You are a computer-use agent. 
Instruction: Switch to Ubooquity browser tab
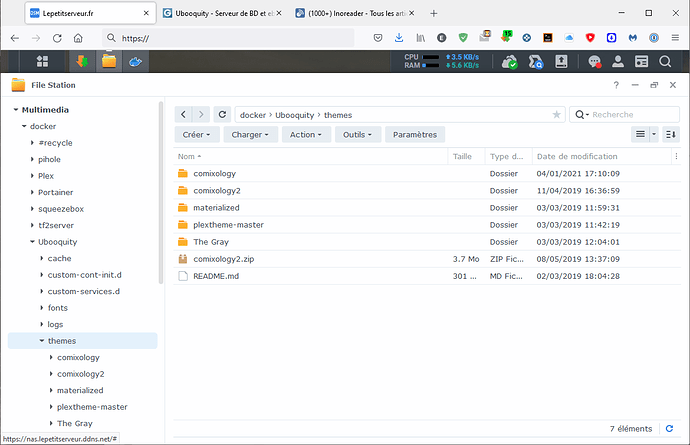point(220,13)
